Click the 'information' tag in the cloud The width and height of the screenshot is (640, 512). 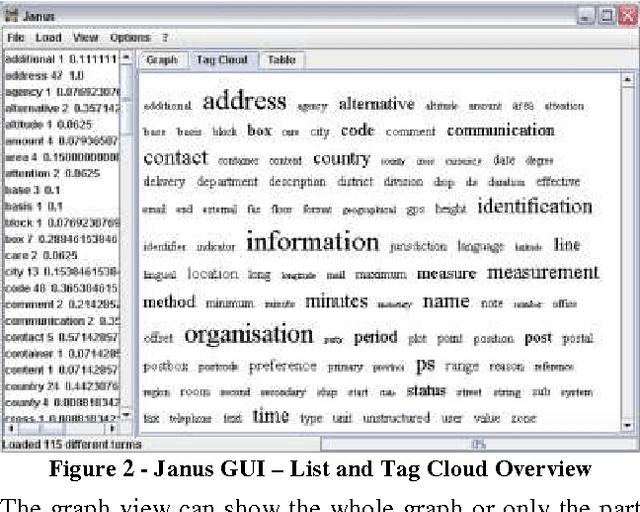(x=312, y=242)
